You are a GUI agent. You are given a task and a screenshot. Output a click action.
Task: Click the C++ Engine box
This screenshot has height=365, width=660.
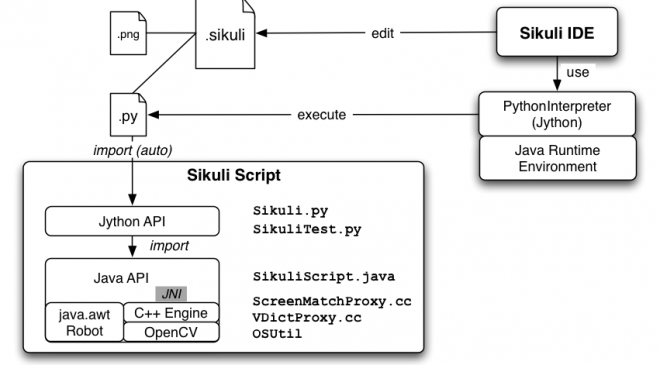tap(171, 313)
